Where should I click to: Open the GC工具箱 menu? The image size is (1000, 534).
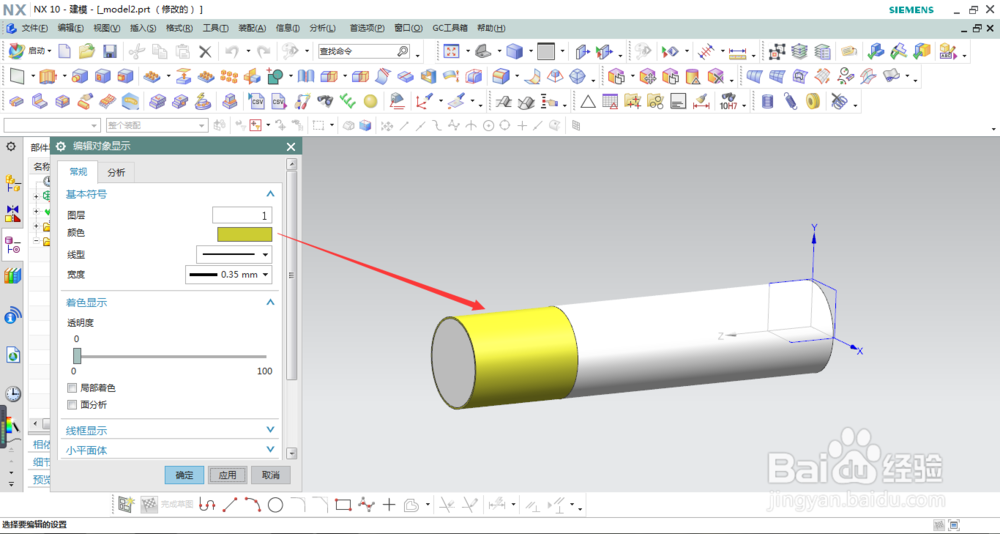(450, 28)
